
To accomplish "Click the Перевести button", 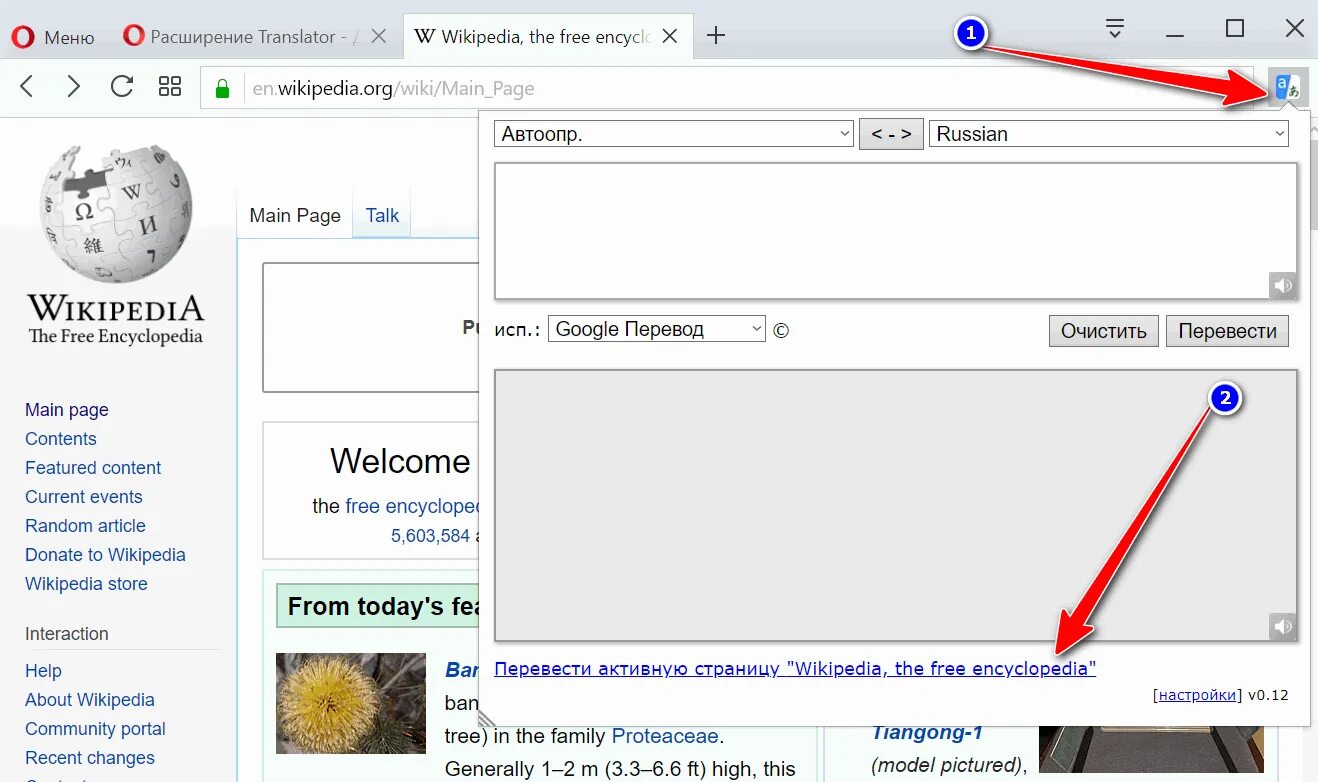I will tap(1227, 331).
